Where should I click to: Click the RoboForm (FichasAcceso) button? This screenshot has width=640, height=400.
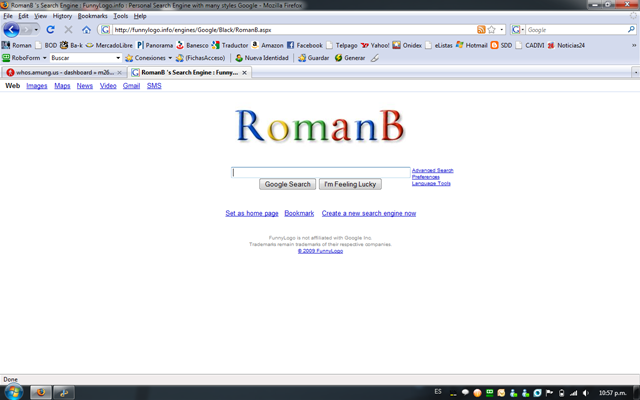(200, 58)
